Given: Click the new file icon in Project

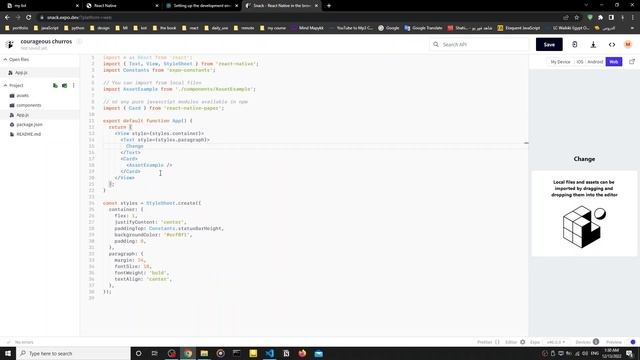Looking at the screenshot, I should click(55, 85).
